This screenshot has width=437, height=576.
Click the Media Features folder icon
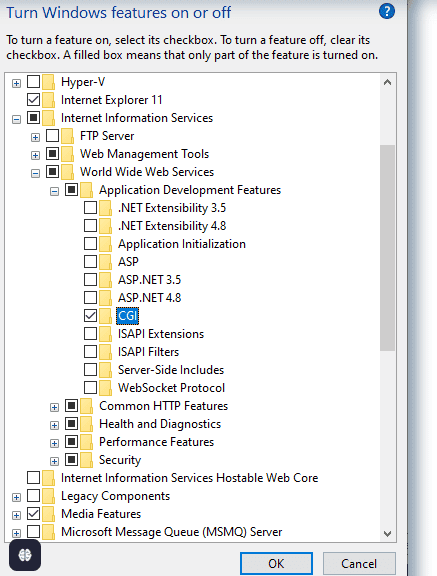pyautogui.click(x=49, y=514)
